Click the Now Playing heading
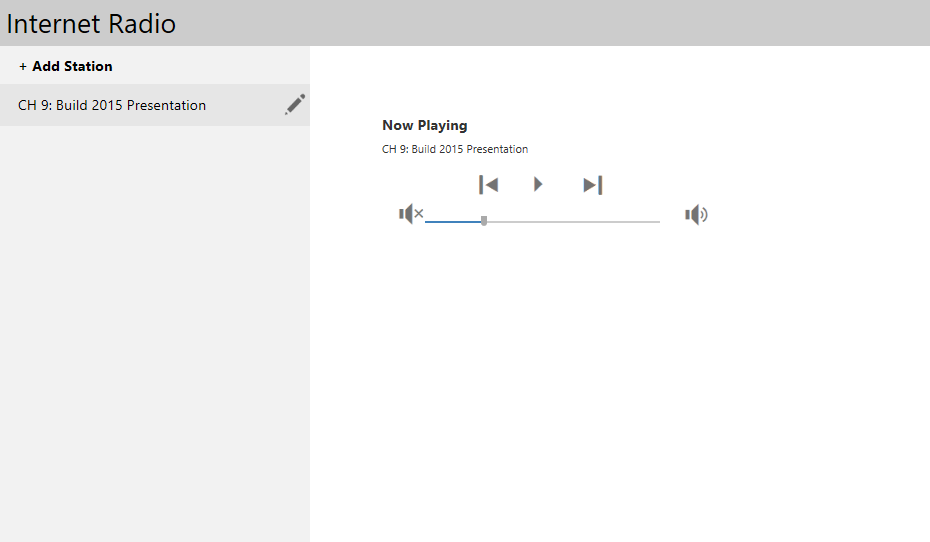 [425, 126]
